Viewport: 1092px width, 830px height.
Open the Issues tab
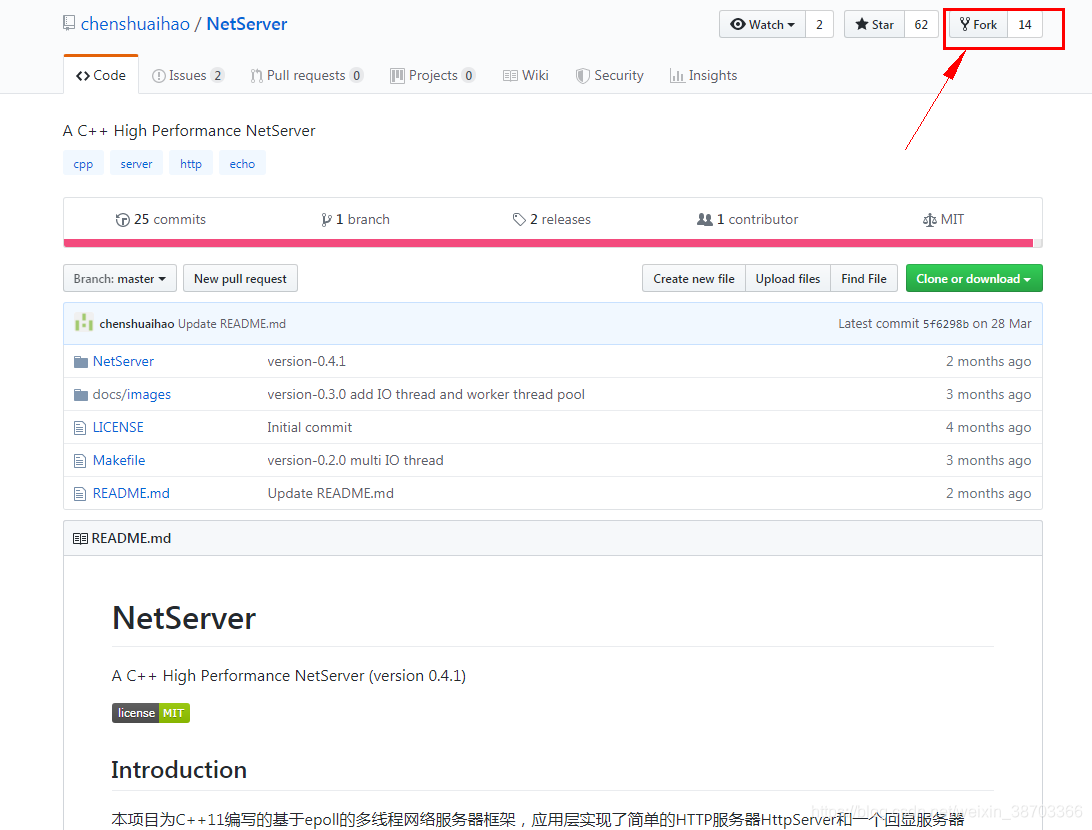tap(188, 75)
